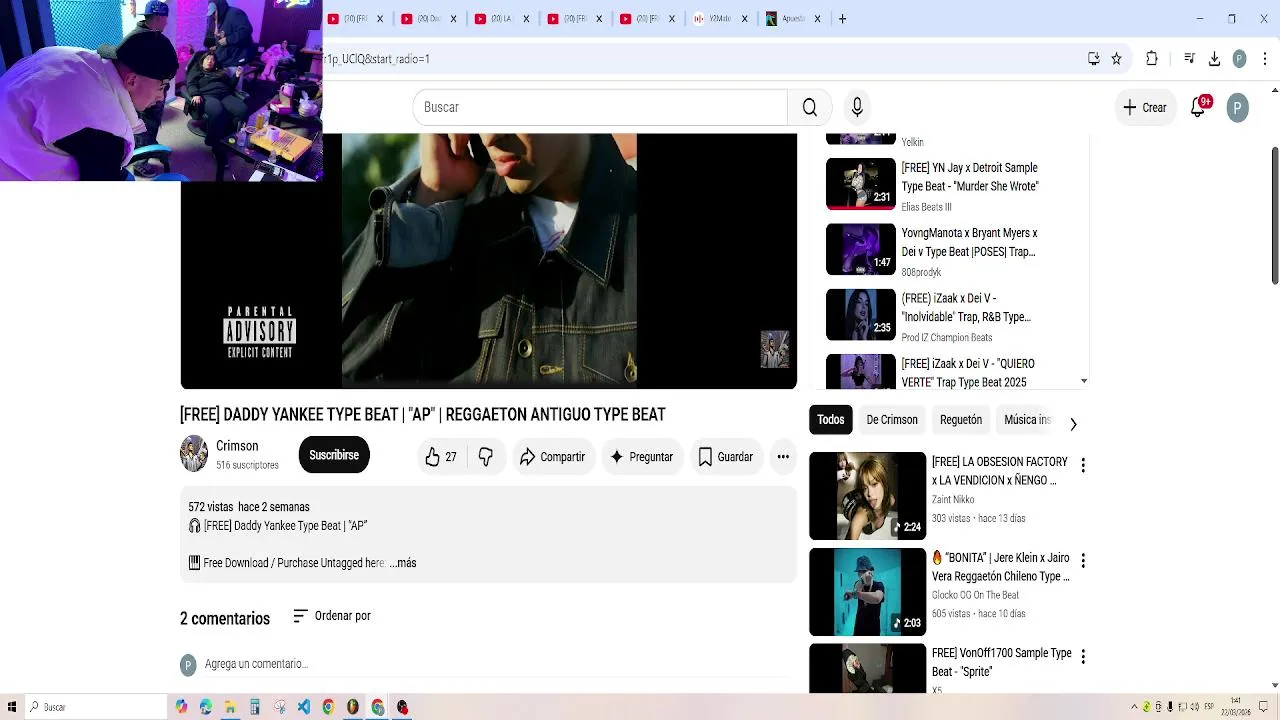Subscribe to Crimson channel with Suscribirse
Screen dimensions: 1280x720
334,455
